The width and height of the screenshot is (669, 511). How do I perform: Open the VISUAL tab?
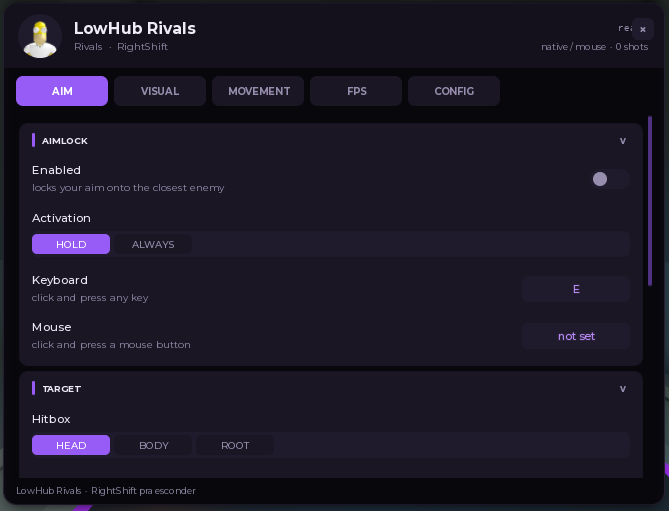point(160,91)
